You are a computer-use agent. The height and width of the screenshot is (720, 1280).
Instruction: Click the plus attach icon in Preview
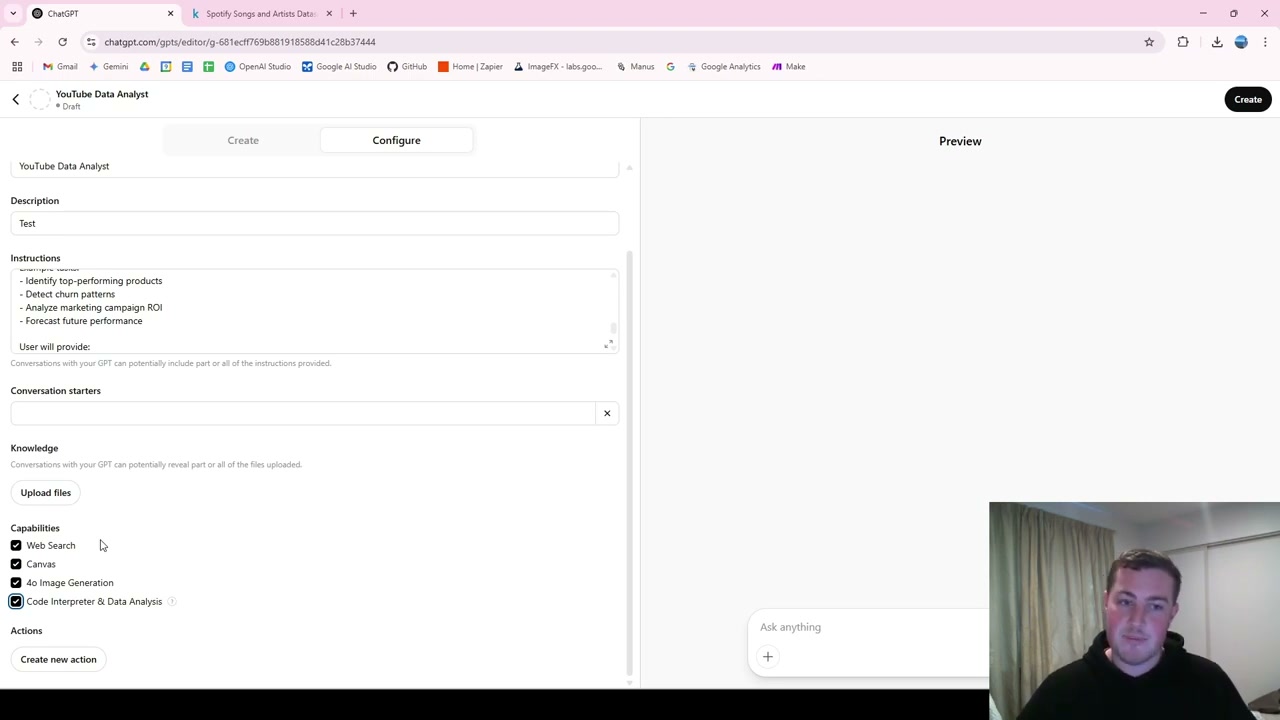[x=768, y=657]
